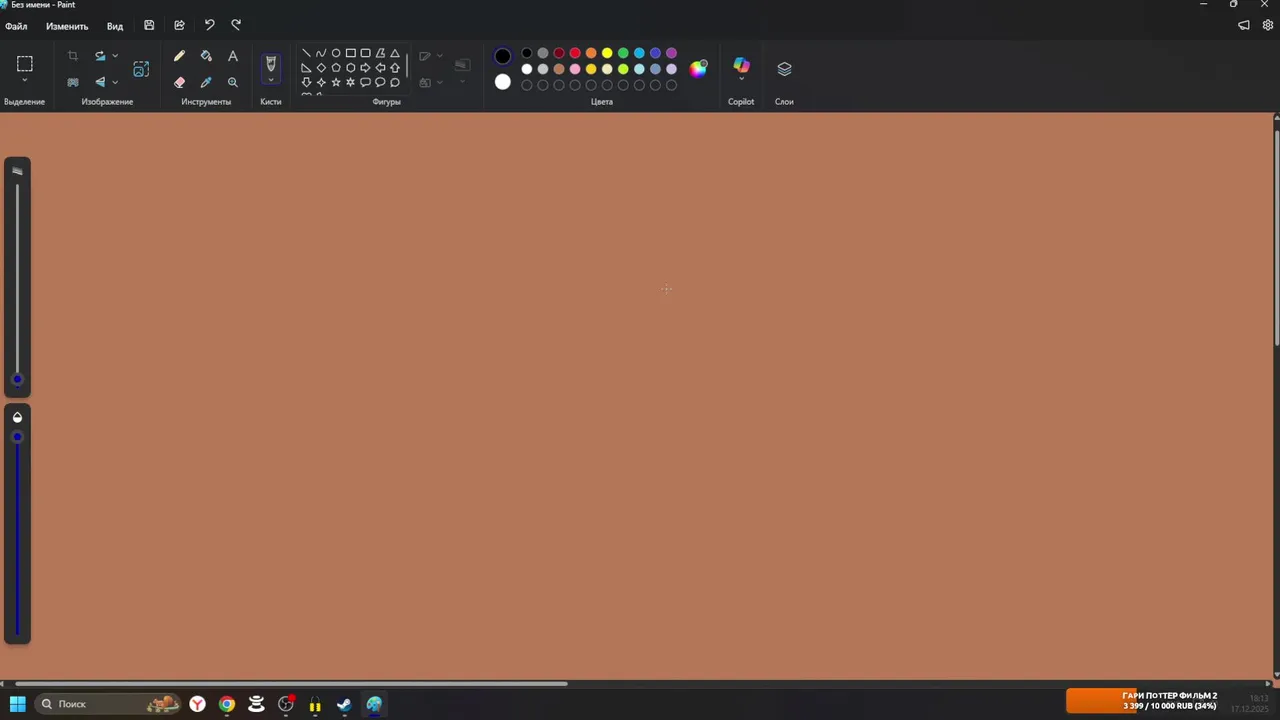
Task: Open the Вид menu
Action: tap(115, 26)
